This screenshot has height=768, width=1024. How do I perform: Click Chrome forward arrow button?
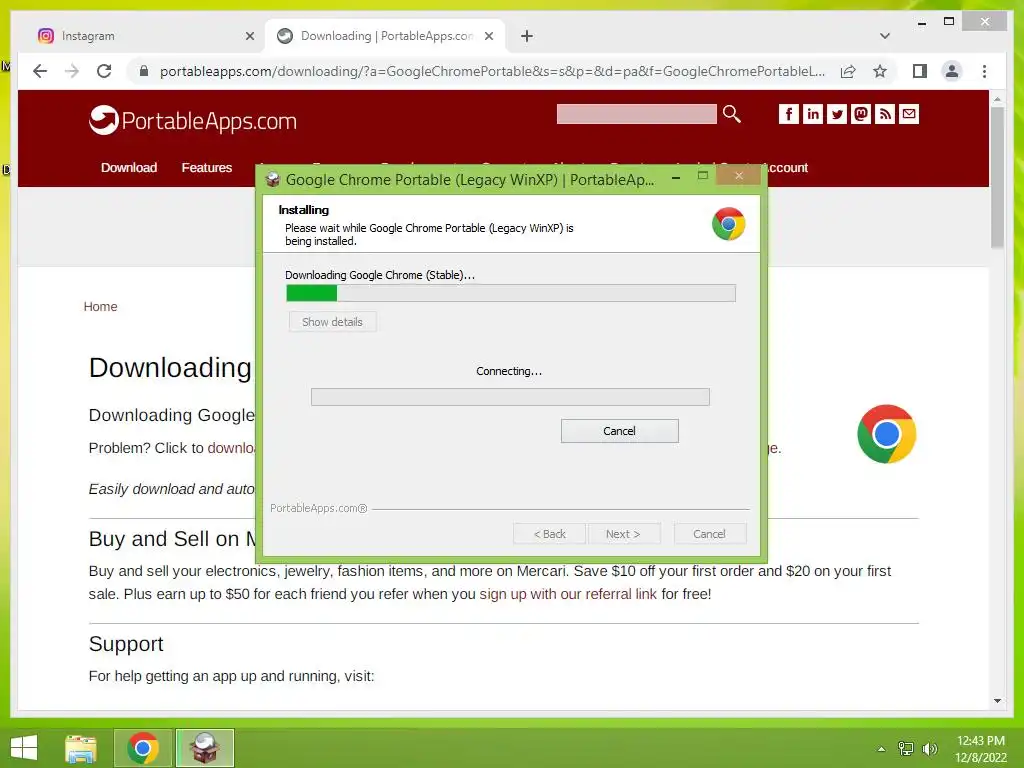pos(72,71)
